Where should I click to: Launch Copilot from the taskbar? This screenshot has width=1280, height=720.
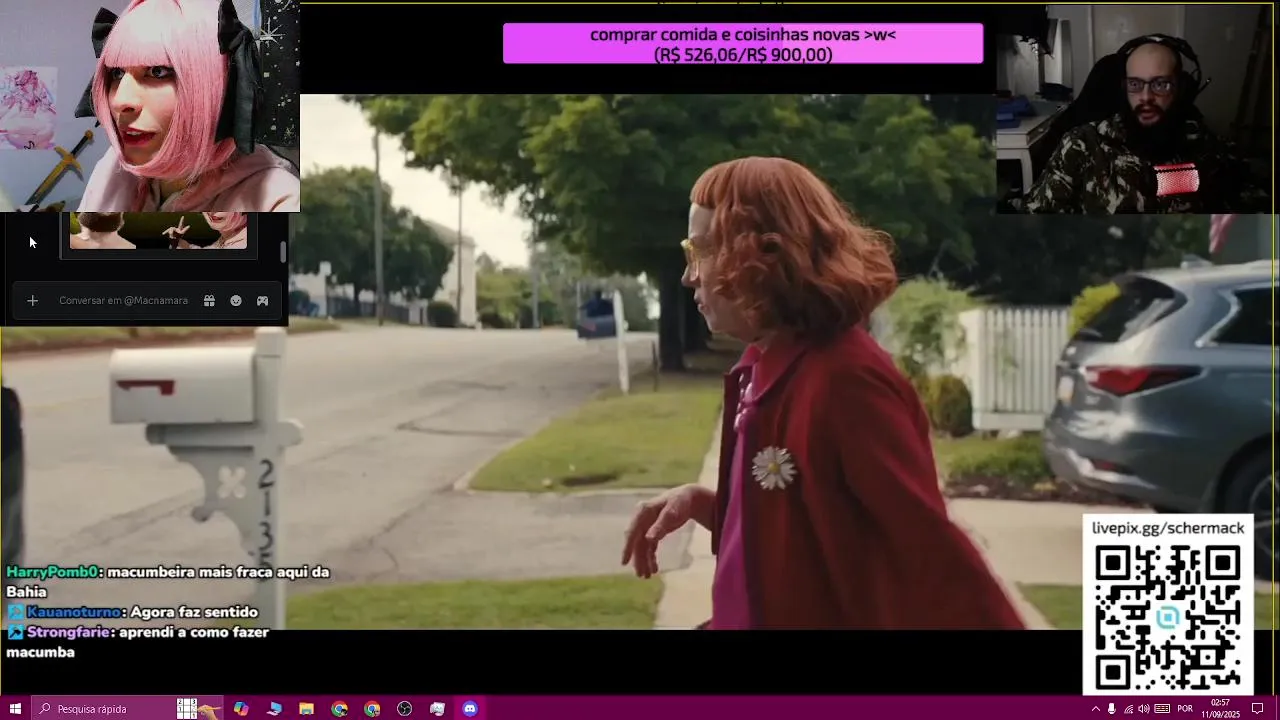coord(241,709)
